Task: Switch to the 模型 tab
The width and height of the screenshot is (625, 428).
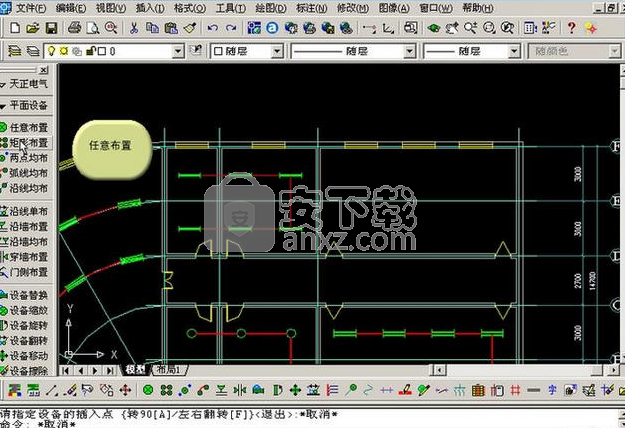Action: tap(136, 370)
